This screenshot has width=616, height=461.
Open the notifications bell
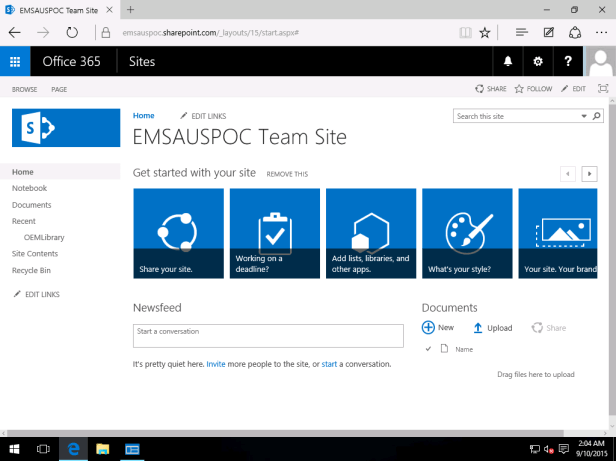click(508, 62)
